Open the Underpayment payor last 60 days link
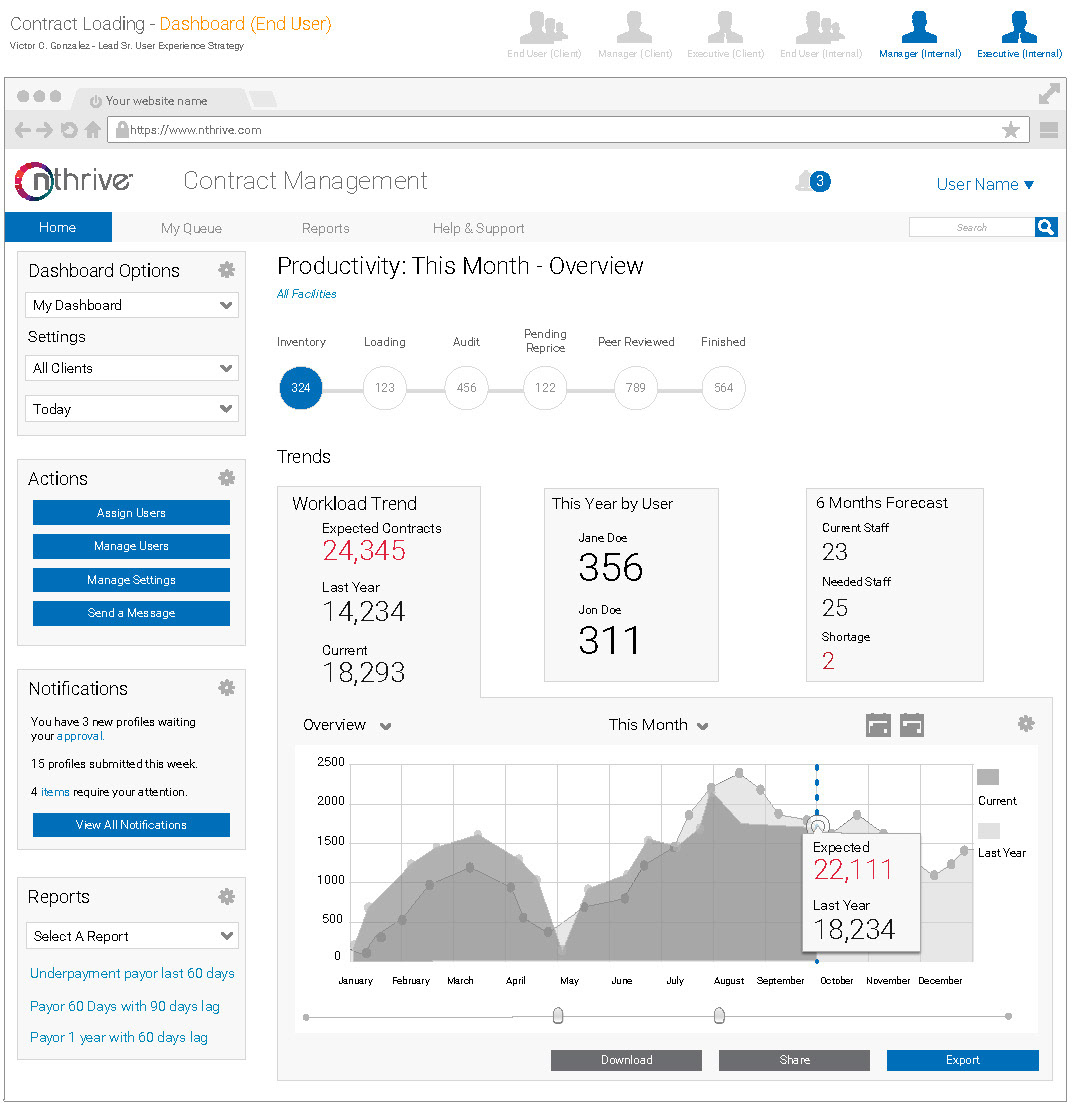Image resolution: width=1077 pixels, height=1112 pixels. pos(132,973)
